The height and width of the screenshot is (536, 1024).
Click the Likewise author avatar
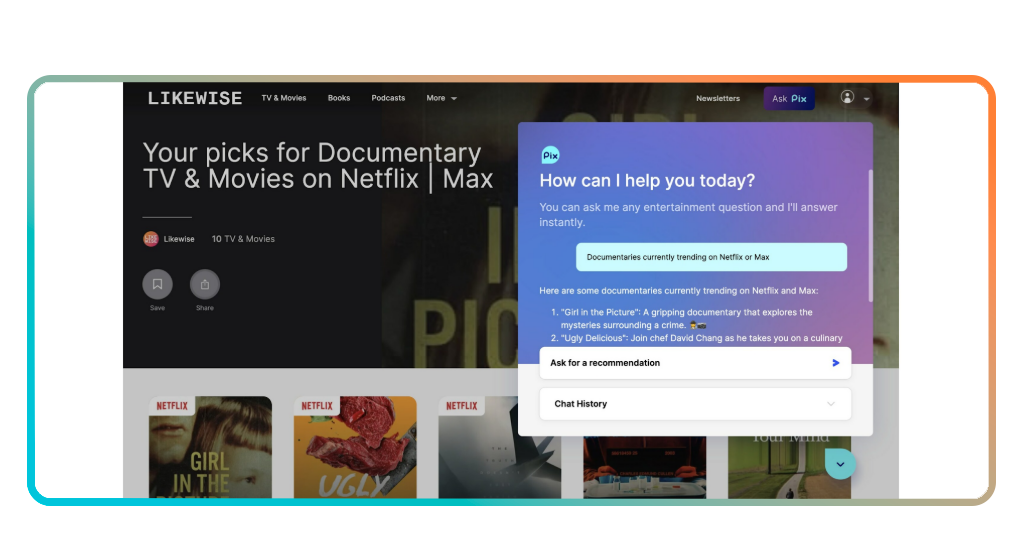(x=151, y=239)
